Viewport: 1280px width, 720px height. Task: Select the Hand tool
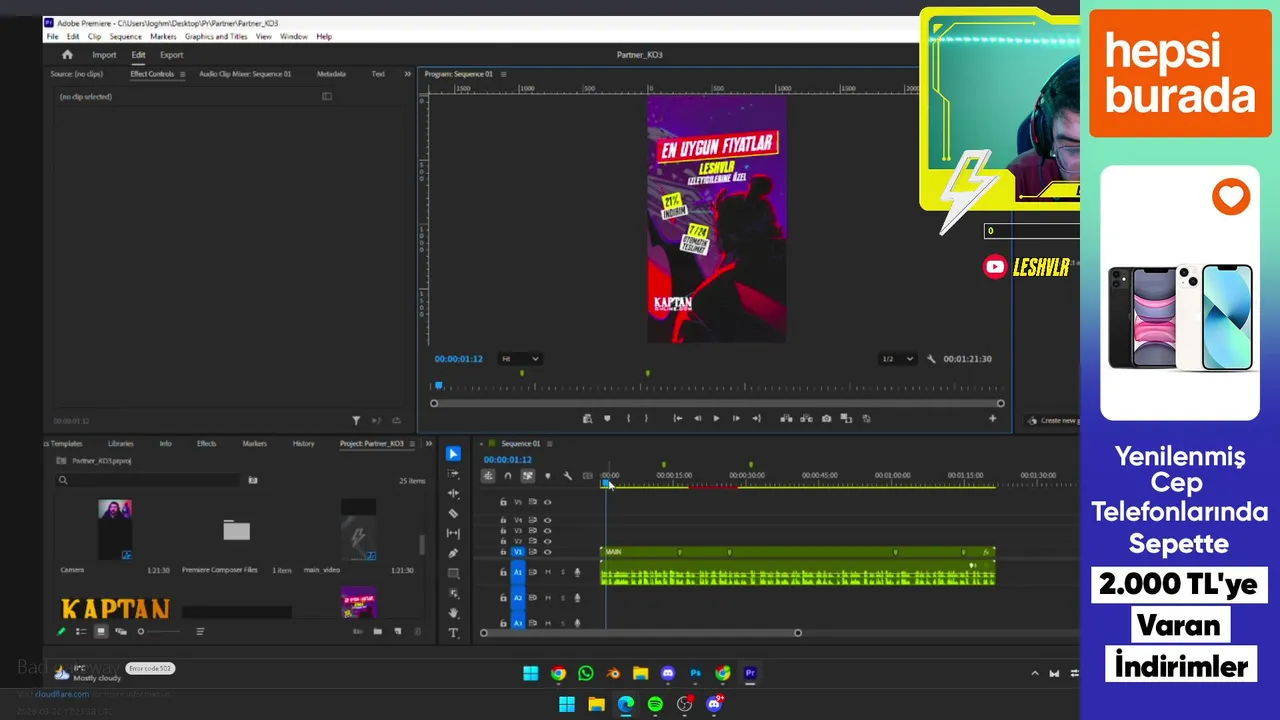pyautogui.click(x=453, y=613)
